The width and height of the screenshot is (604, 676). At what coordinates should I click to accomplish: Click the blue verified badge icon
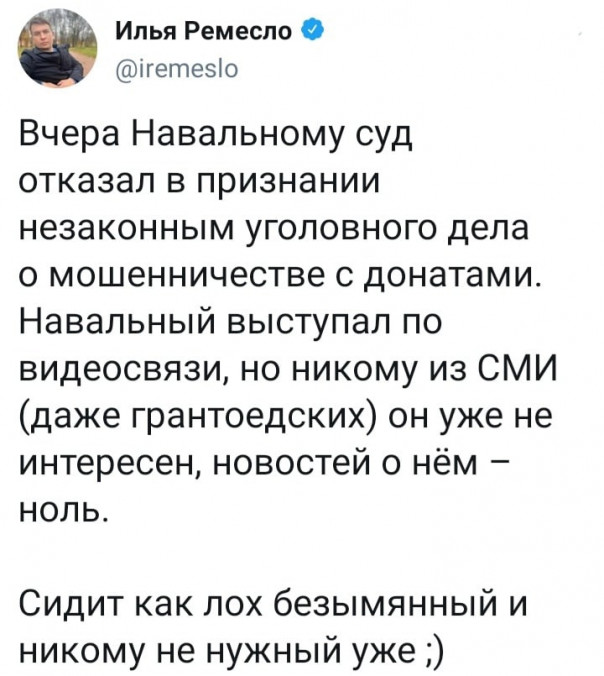pos(312,32)
